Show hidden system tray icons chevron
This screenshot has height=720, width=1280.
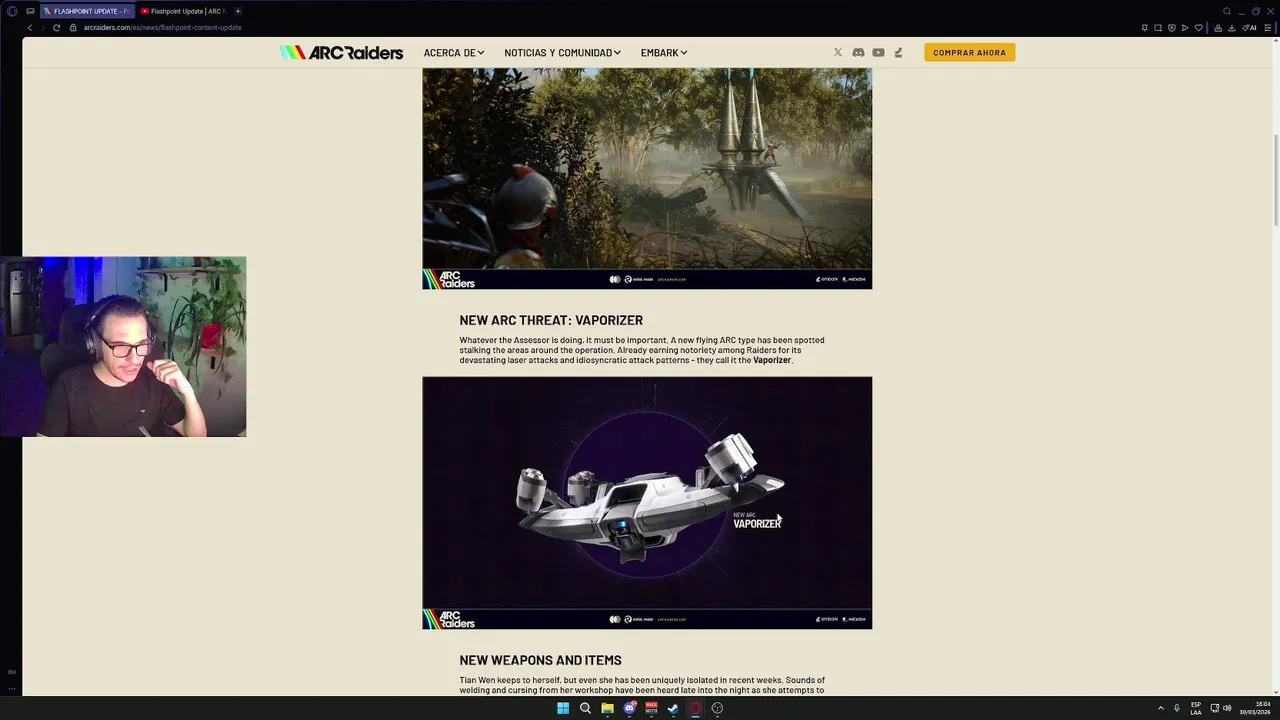pos(1160,708)
